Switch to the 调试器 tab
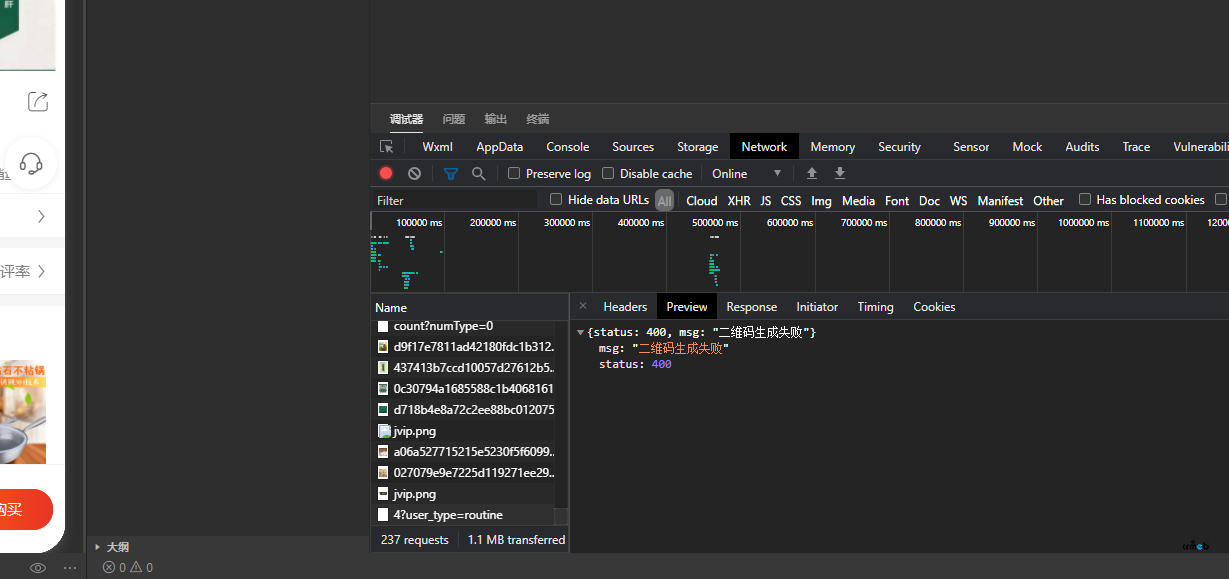 (x=407, y=119)
